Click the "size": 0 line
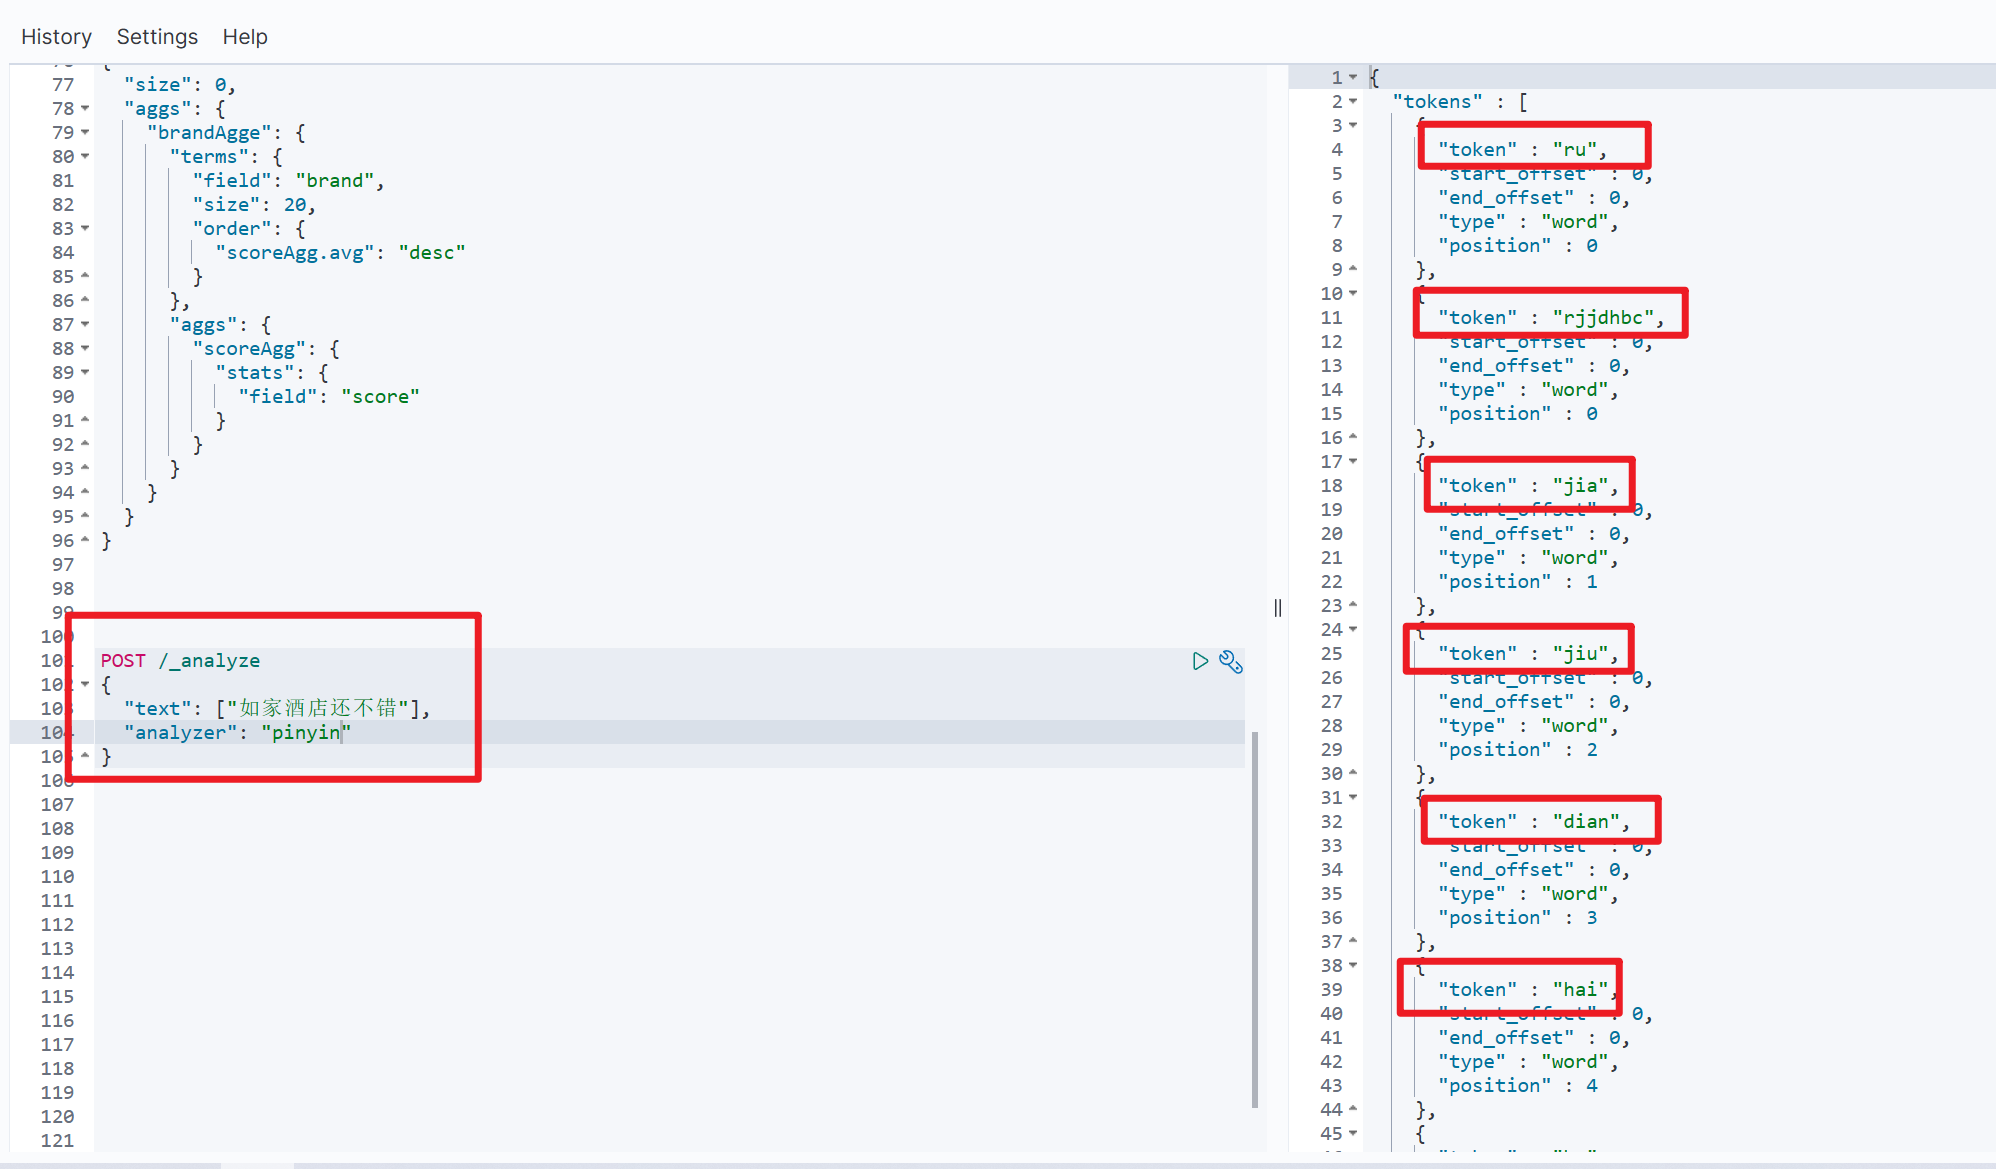 tap(180, 84)
